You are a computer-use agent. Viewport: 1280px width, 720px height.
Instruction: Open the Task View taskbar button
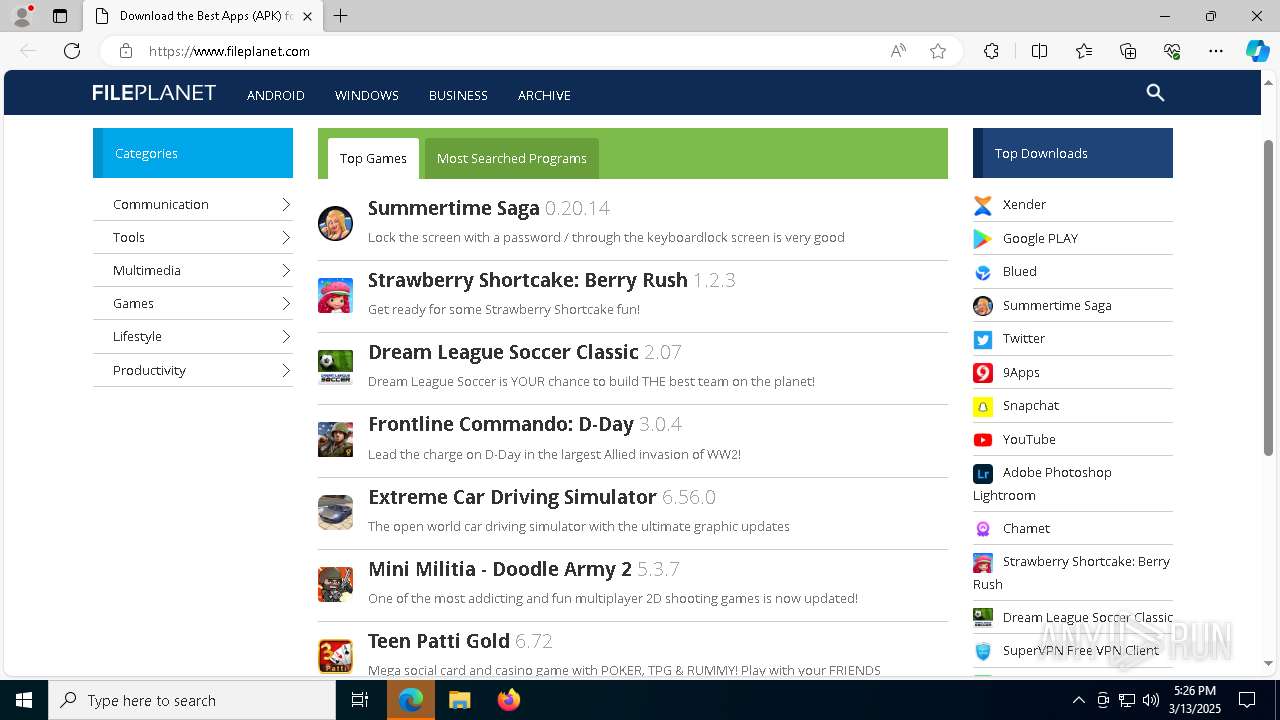360,700
